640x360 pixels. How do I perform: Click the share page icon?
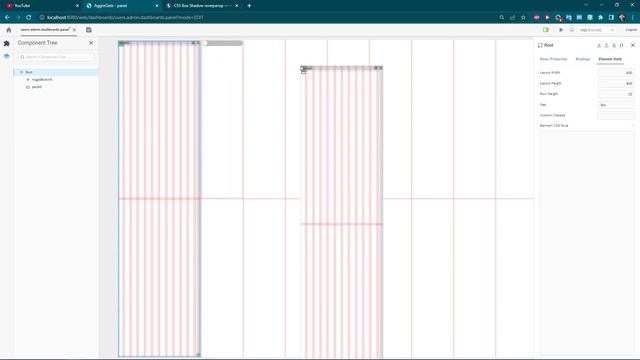pos(513,18)
